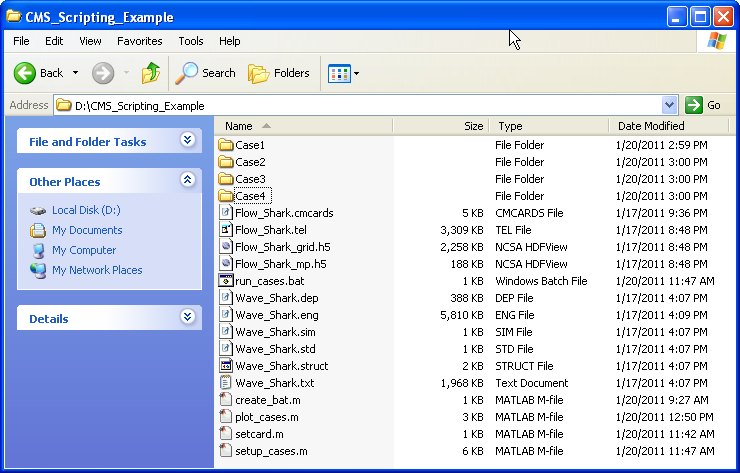The height and width of the screenshot is (473, 740).
Task: Click the file name run_cases.bat
Action: pyautogui.click(x=269, y=281)
